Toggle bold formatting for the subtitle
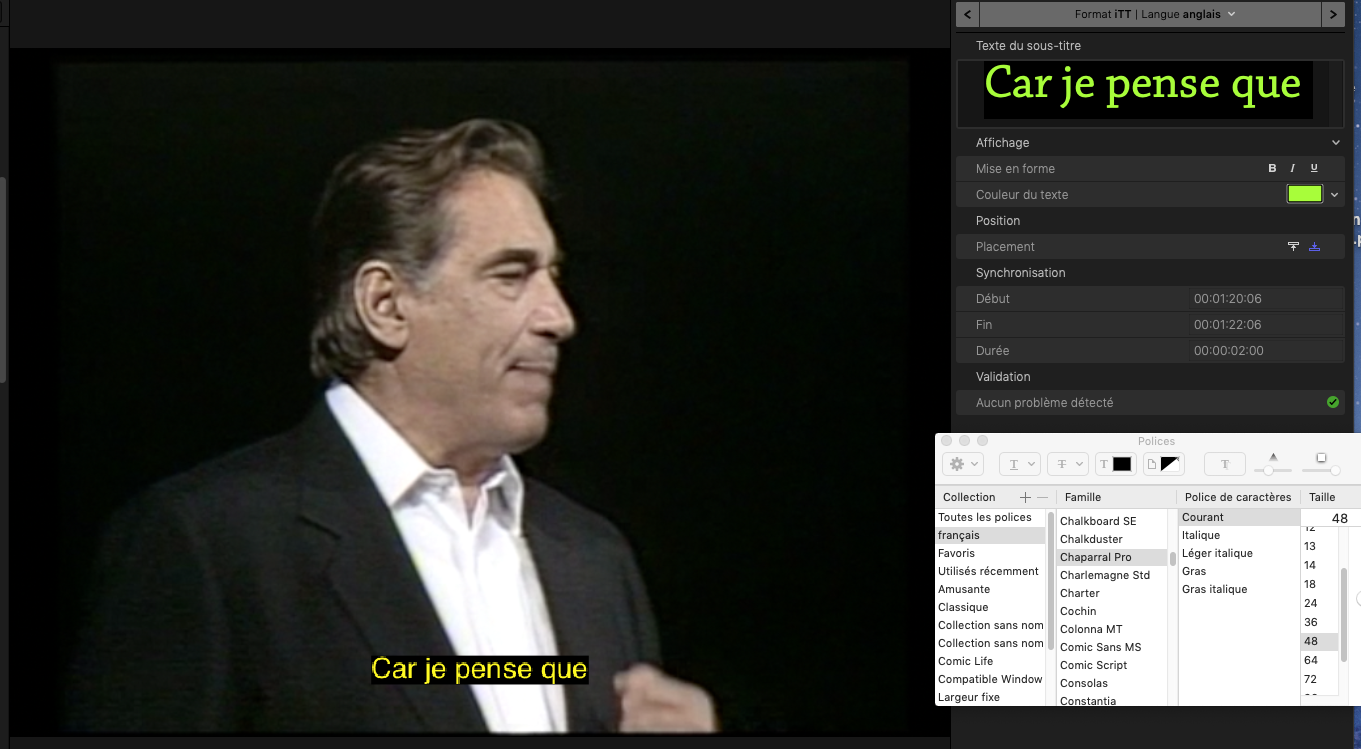This screenshot has height=749, width=1361. point(1272,169)
